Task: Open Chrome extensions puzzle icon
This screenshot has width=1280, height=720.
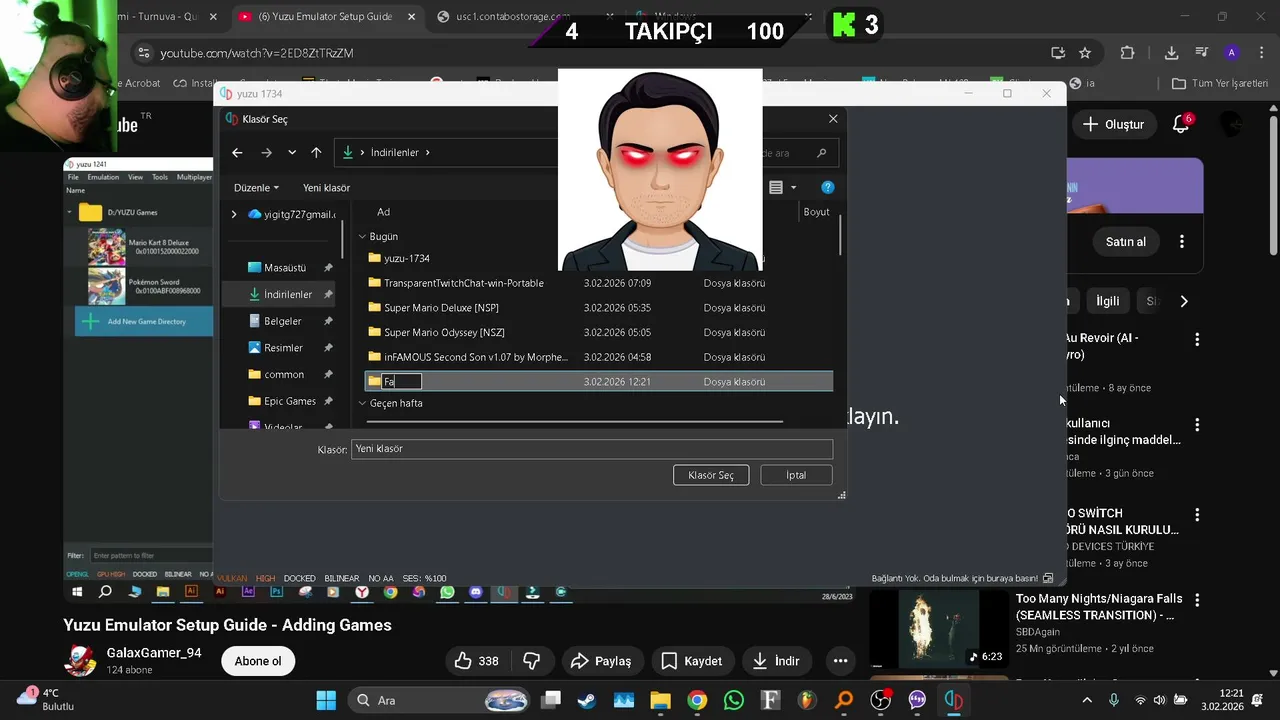Action: [1128, 53]
